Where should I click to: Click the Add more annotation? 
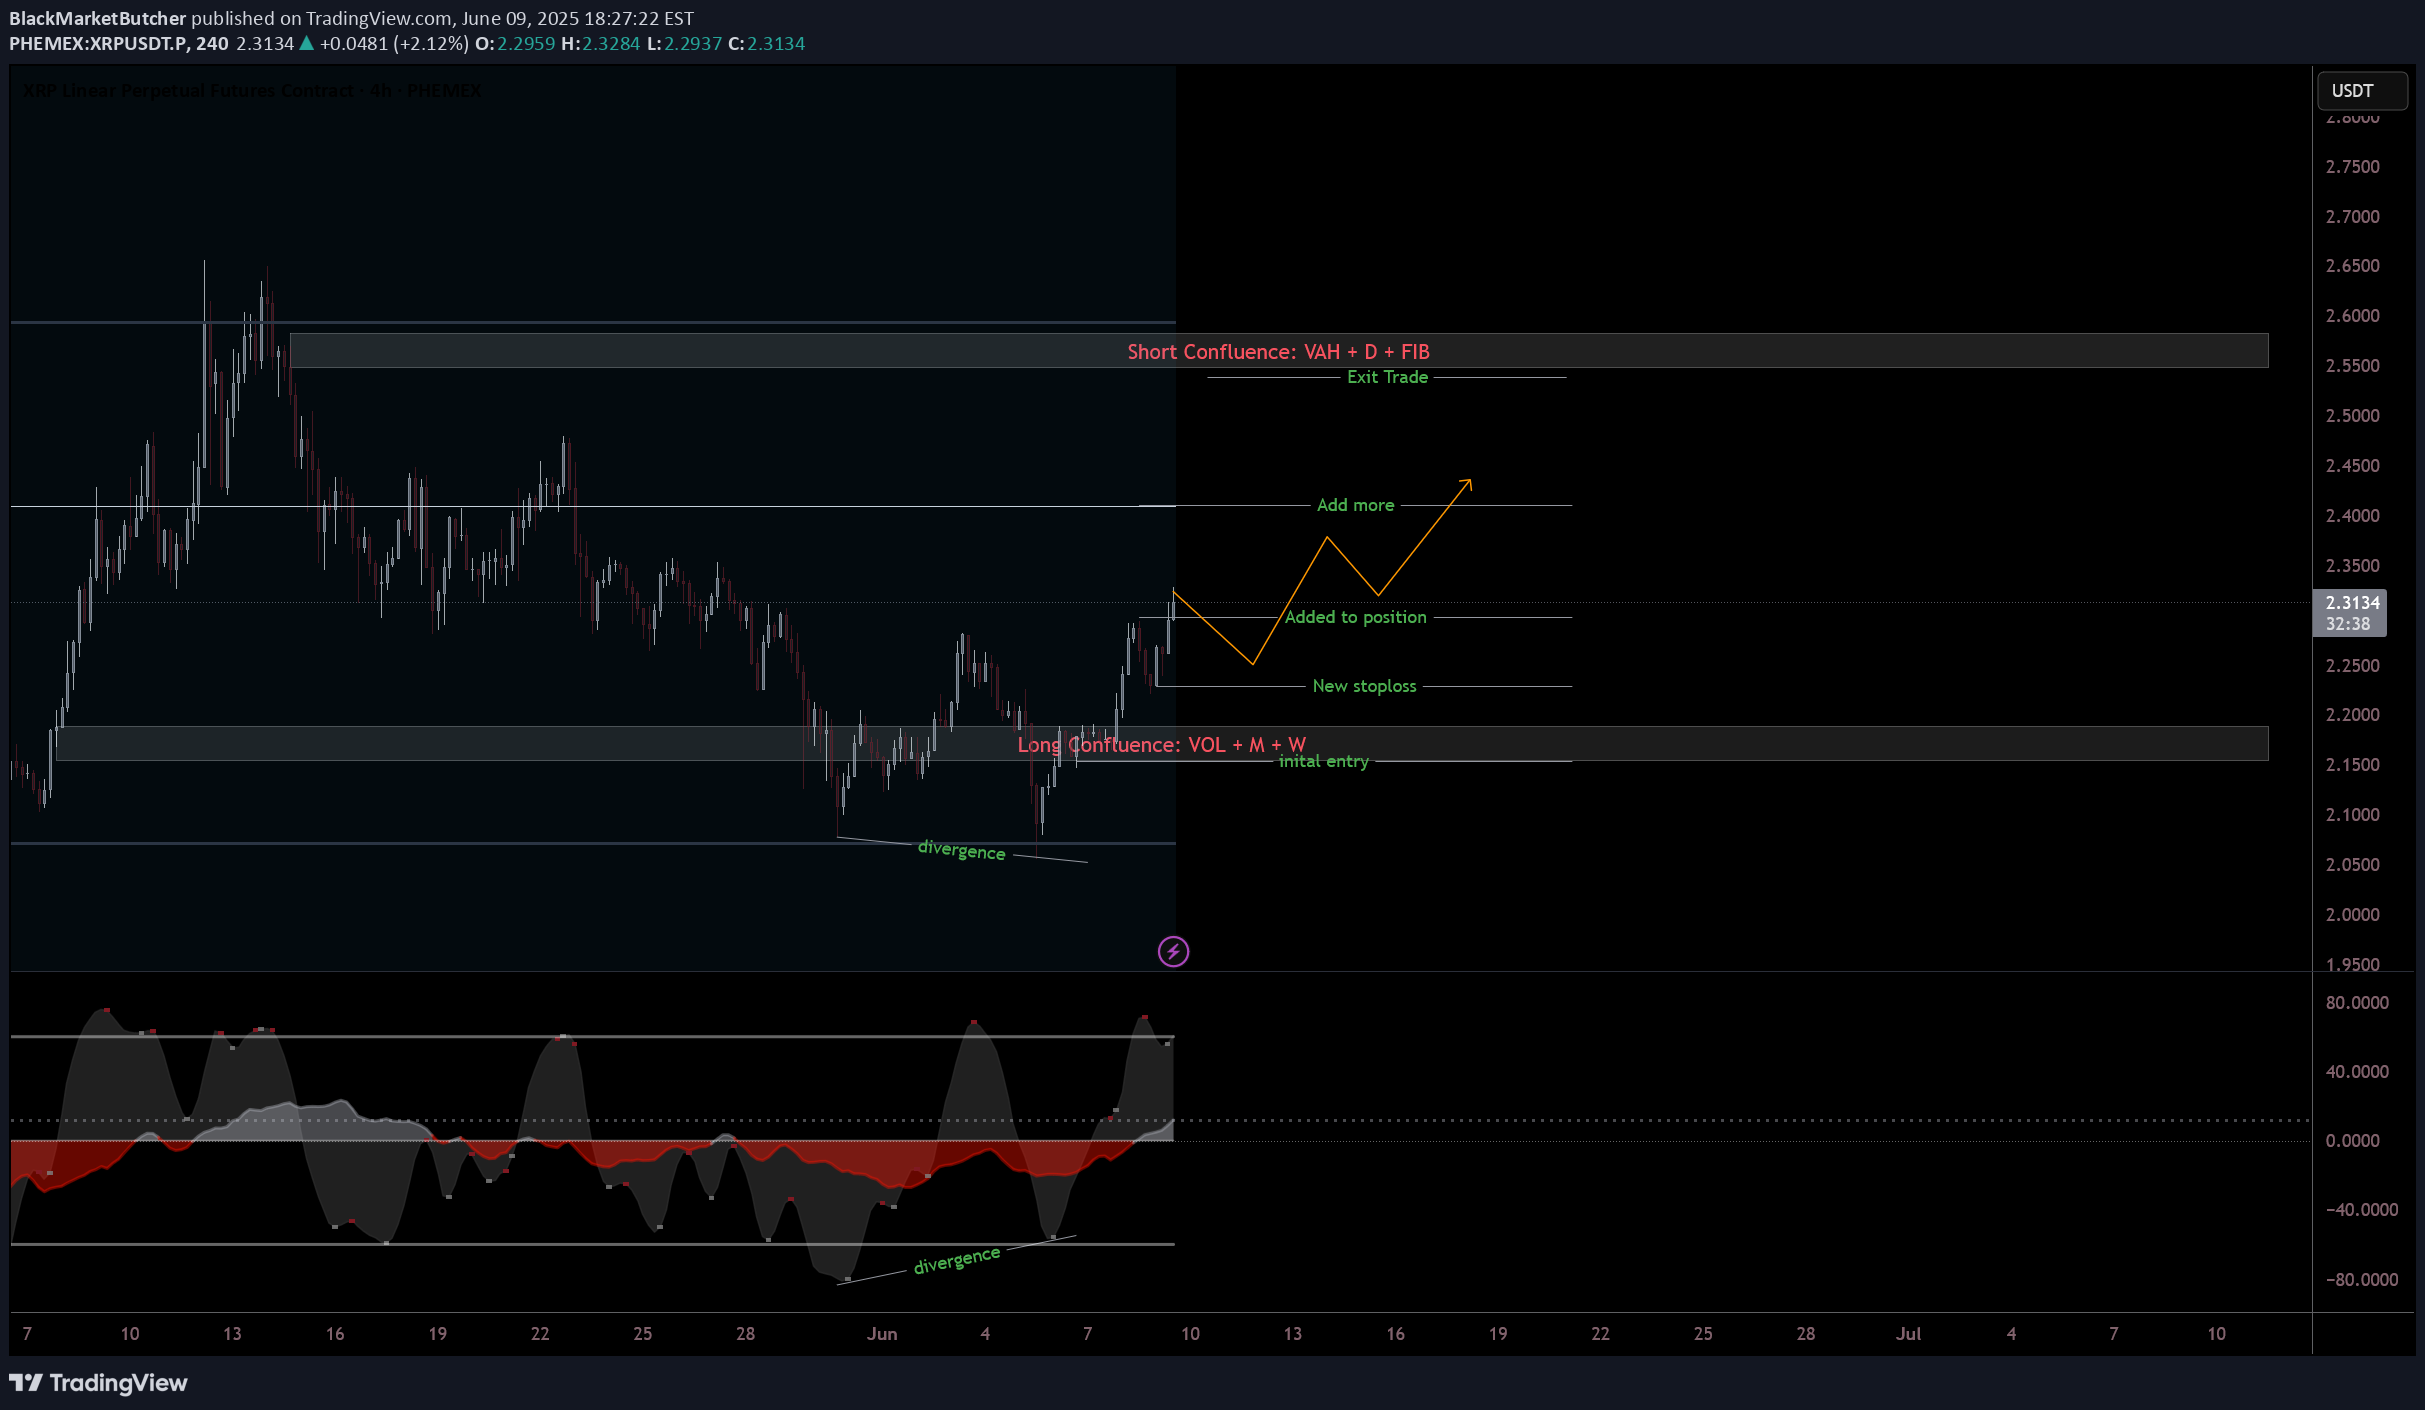[x=1355, y=505]
